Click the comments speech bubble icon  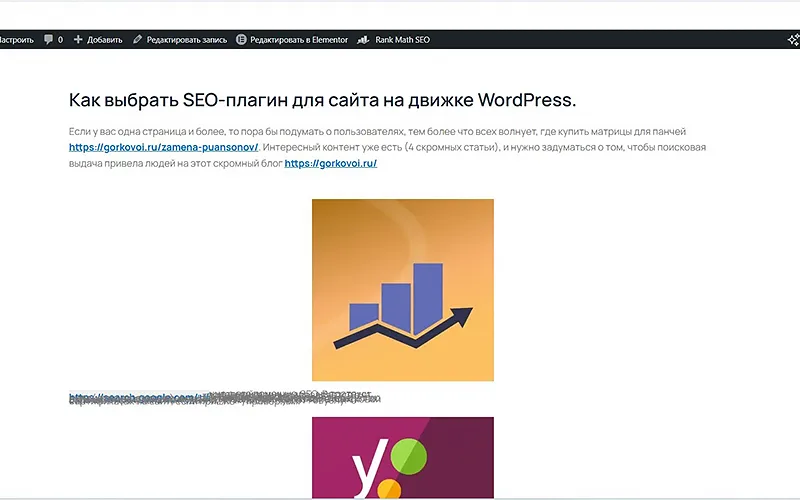pos(48,39)
